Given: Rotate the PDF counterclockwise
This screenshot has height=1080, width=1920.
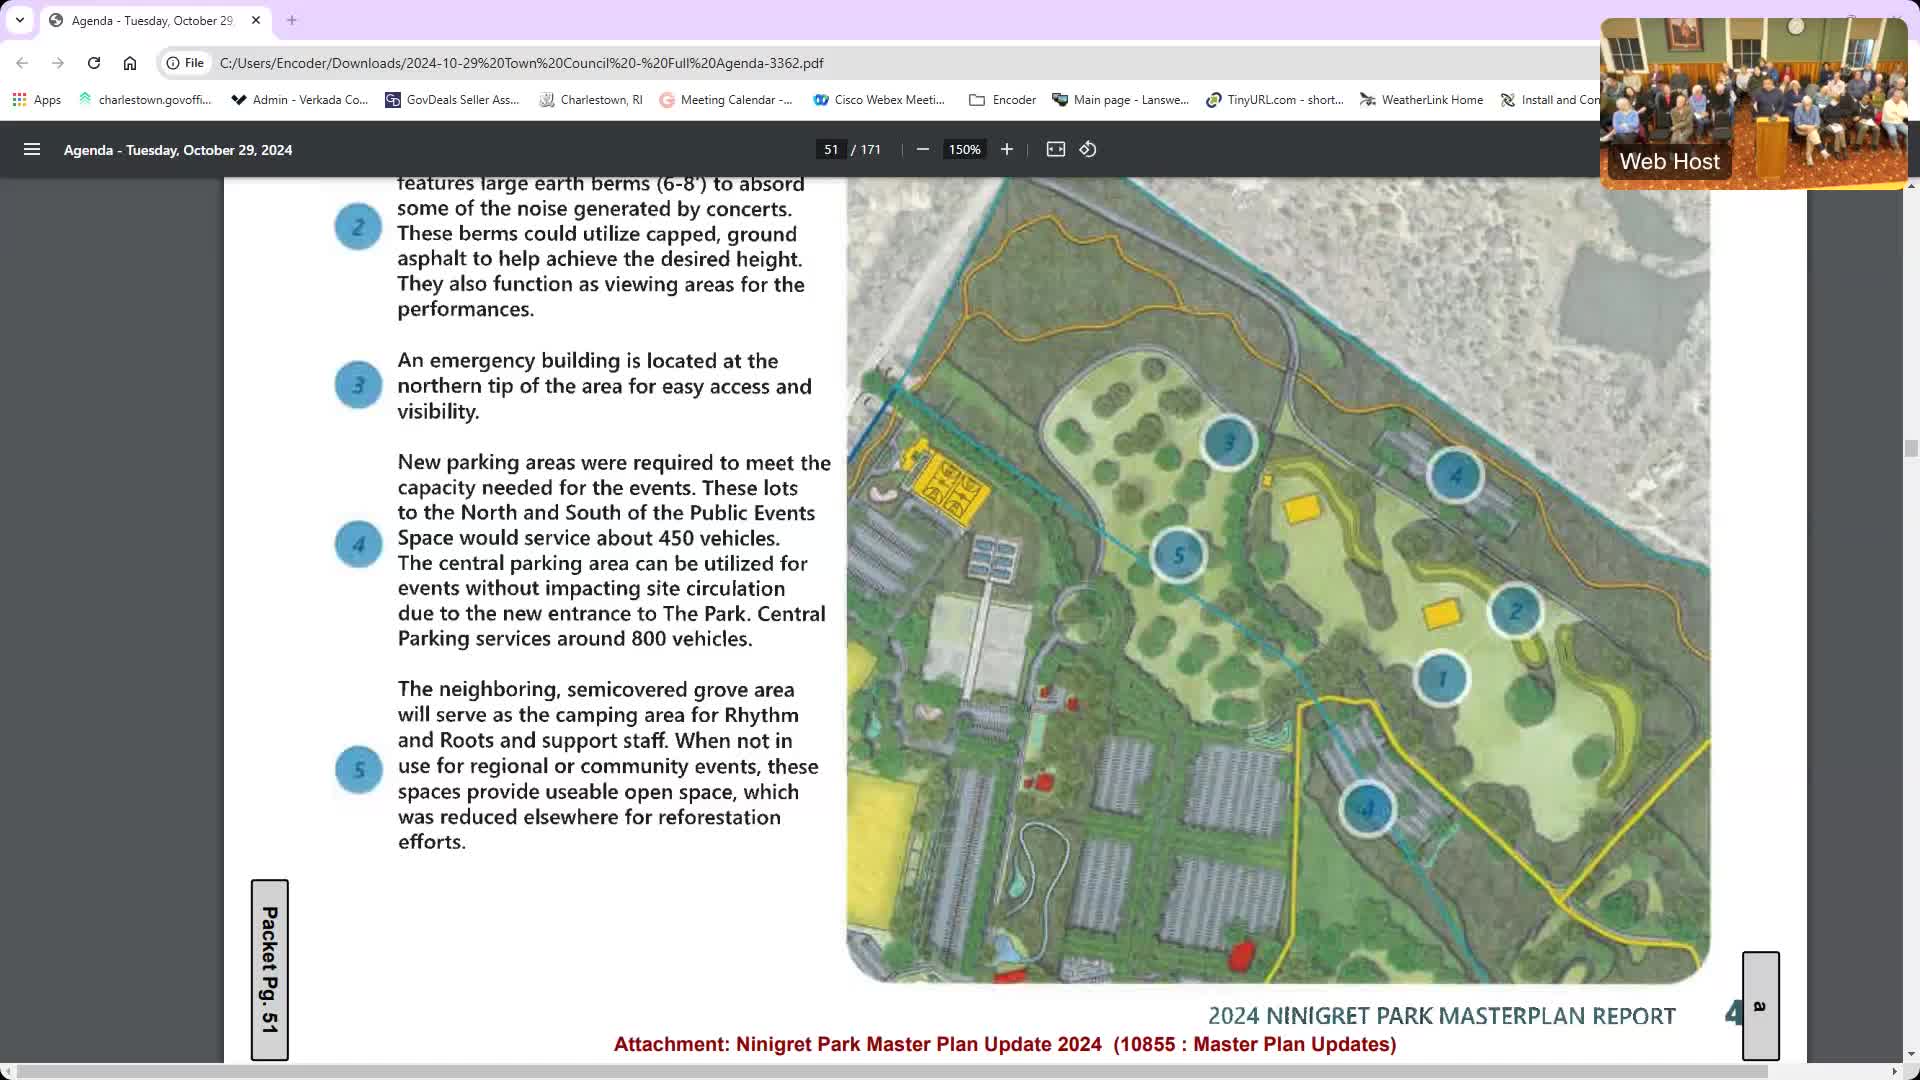Looking at the screenshot, I should (1088, 149).
